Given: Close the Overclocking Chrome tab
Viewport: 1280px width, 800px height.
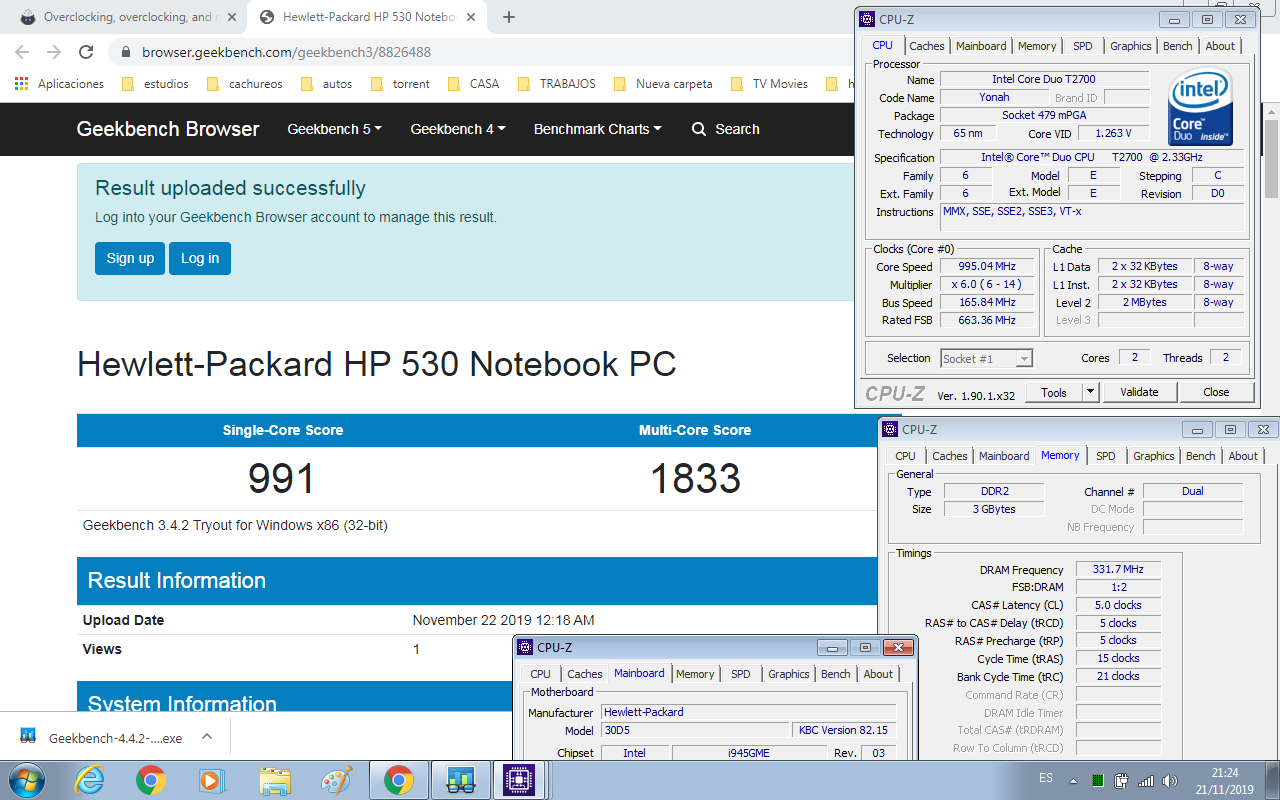Looking at the screenshot, I should (231, 17).
